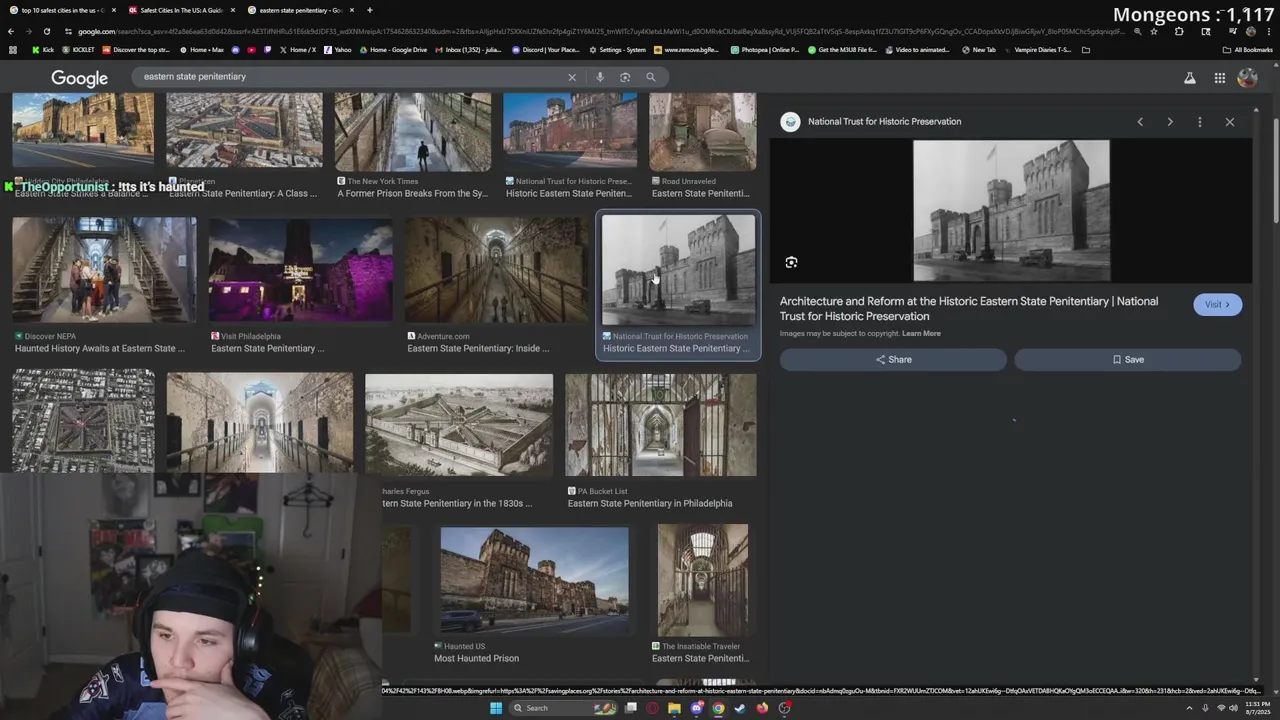Switch to top 10 safest cities tab

(x=62, y=10)
